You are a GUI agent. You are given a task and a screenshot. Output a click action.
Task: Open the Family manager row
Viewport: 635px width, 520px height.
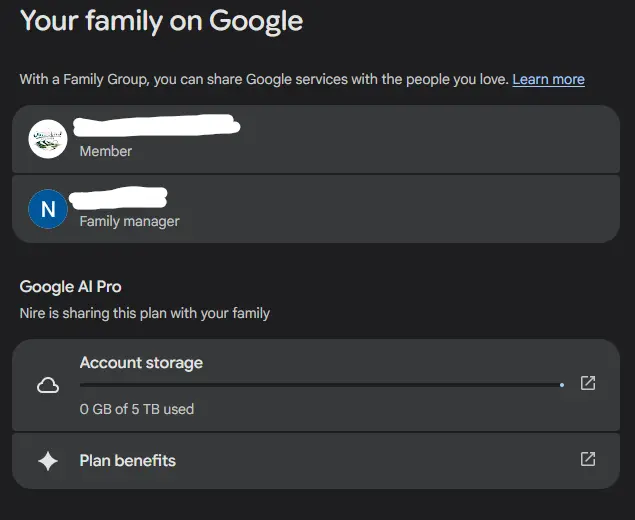coord(316,209)
